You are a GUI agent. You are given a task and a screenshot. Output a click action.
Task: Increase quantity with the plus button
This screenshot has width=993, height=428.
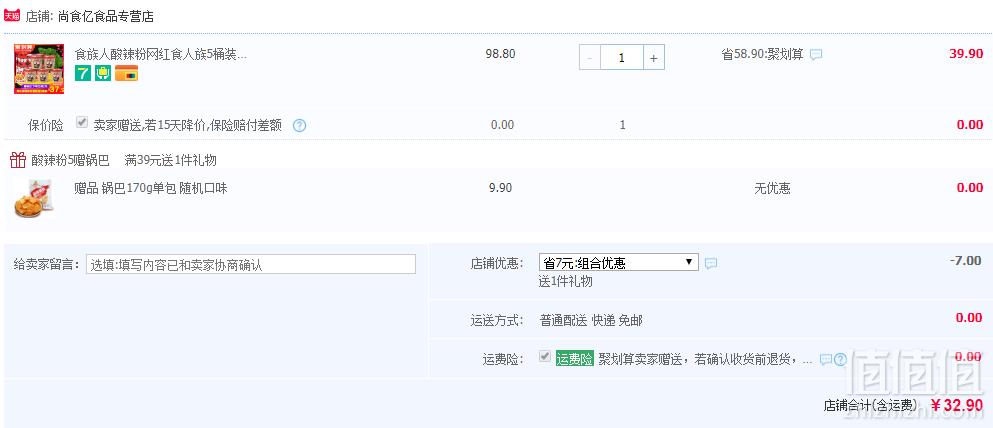pyautogui.click(x=654, y=58)
